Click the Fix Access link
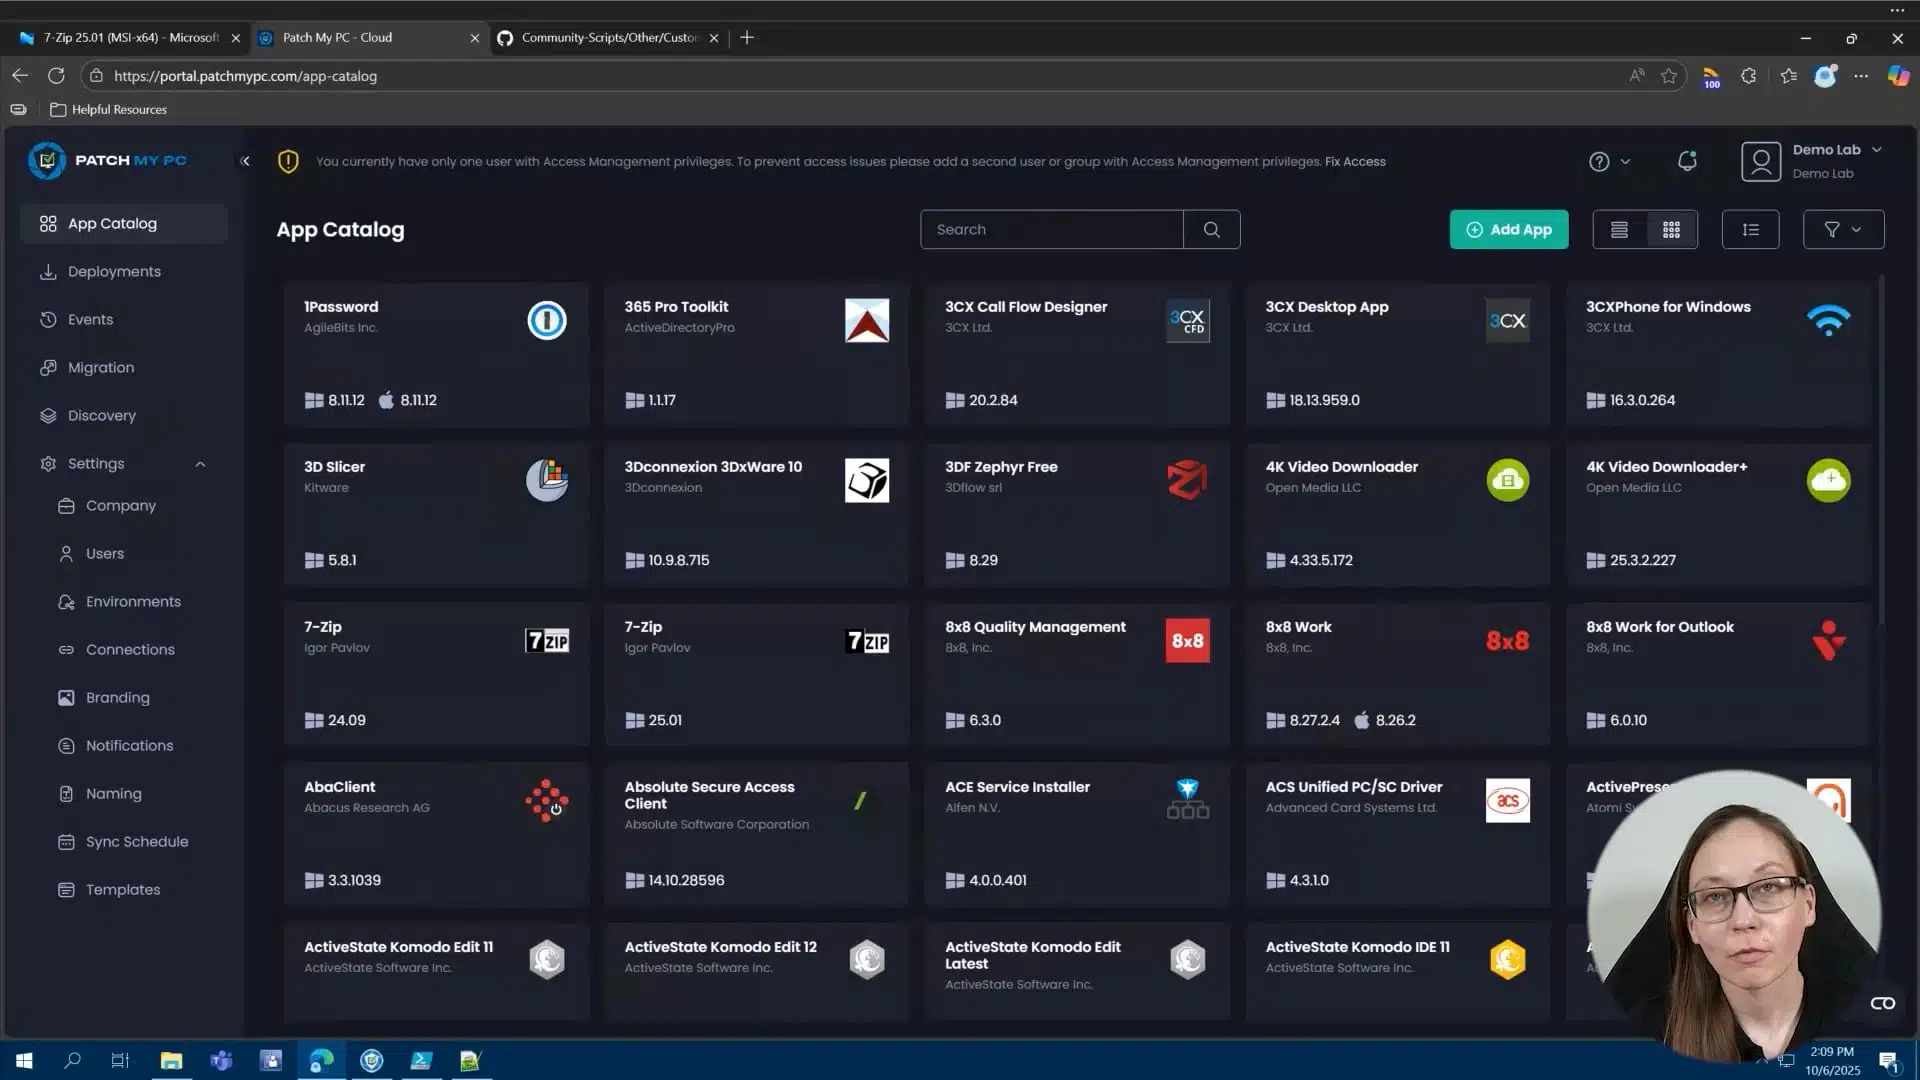 [1355, 161]
